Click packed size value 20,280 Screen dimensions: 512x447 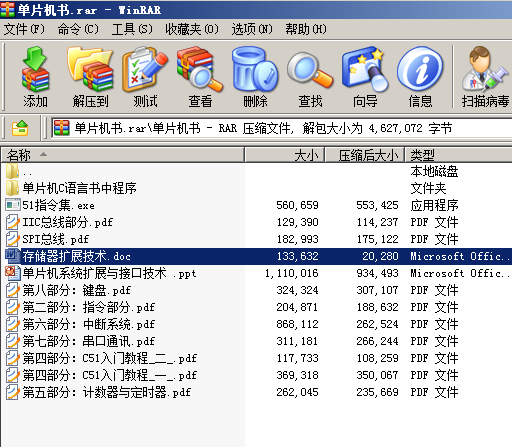point(380,256)
